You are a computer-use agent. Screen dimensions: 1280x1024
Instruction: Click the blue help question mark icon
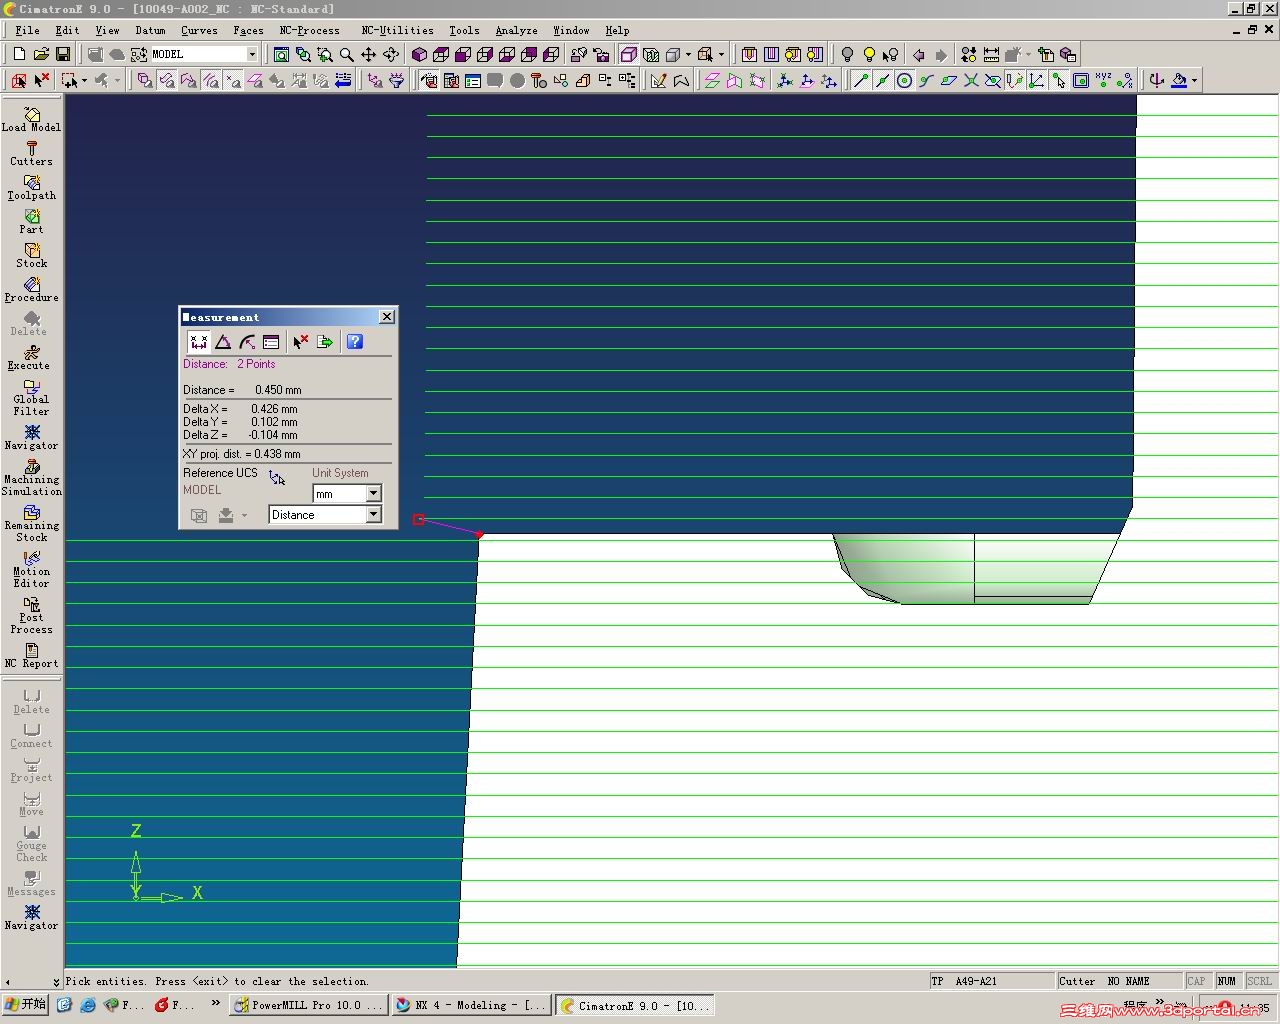[354, 342]
